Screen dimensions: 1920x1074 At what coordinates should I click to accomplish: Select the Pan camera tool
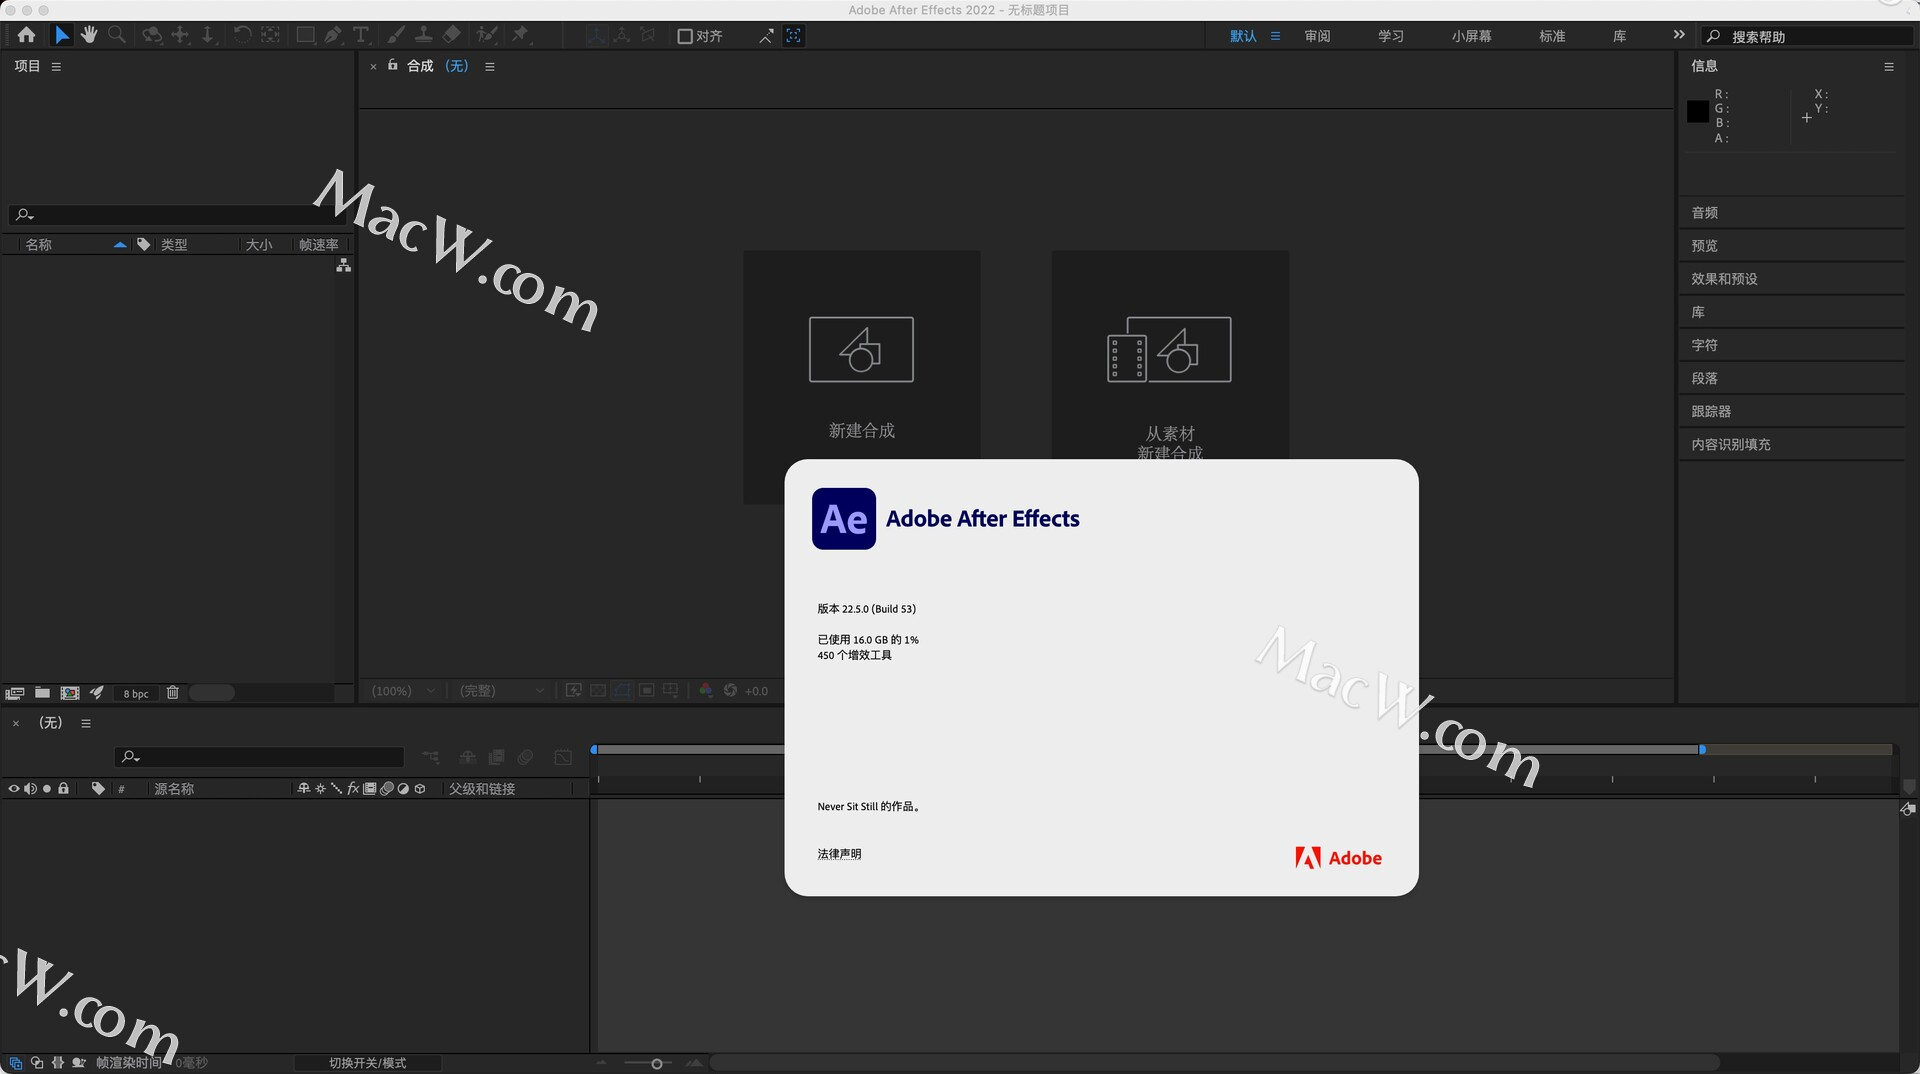point(180,35)
